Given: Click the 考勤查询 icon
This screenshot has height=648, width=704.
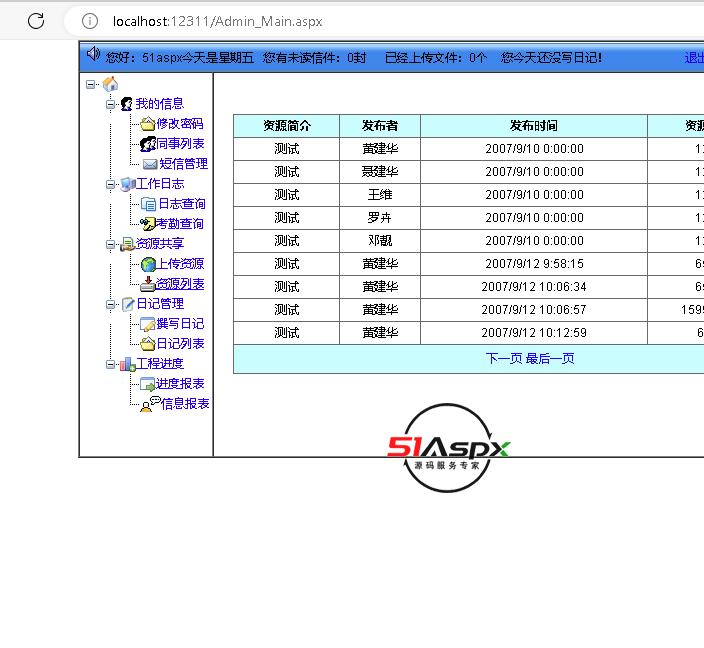Looking at the screenshot, I should point(148,224).
